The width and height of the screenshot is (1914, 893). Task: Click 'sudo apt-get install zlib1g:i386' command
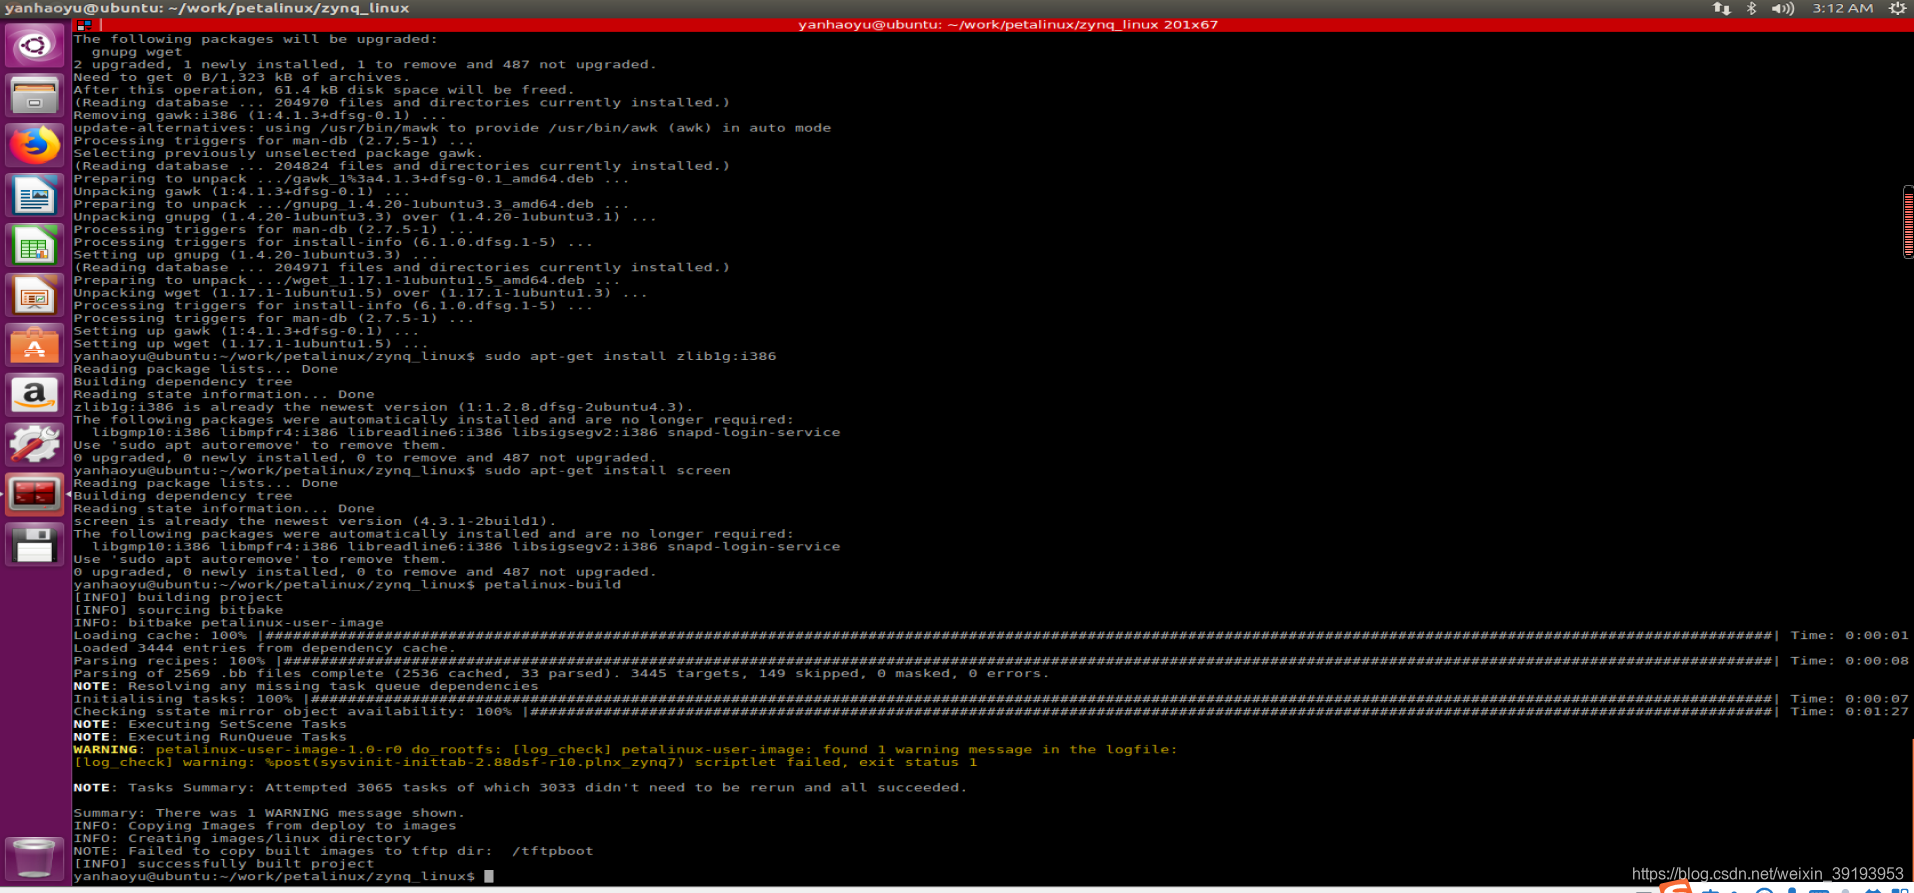(x=630, y=356)
